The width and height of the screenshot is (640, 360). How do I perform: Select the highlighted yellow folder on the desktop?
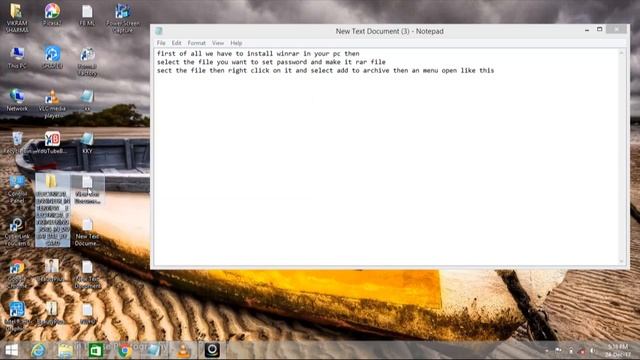[52, 210]
